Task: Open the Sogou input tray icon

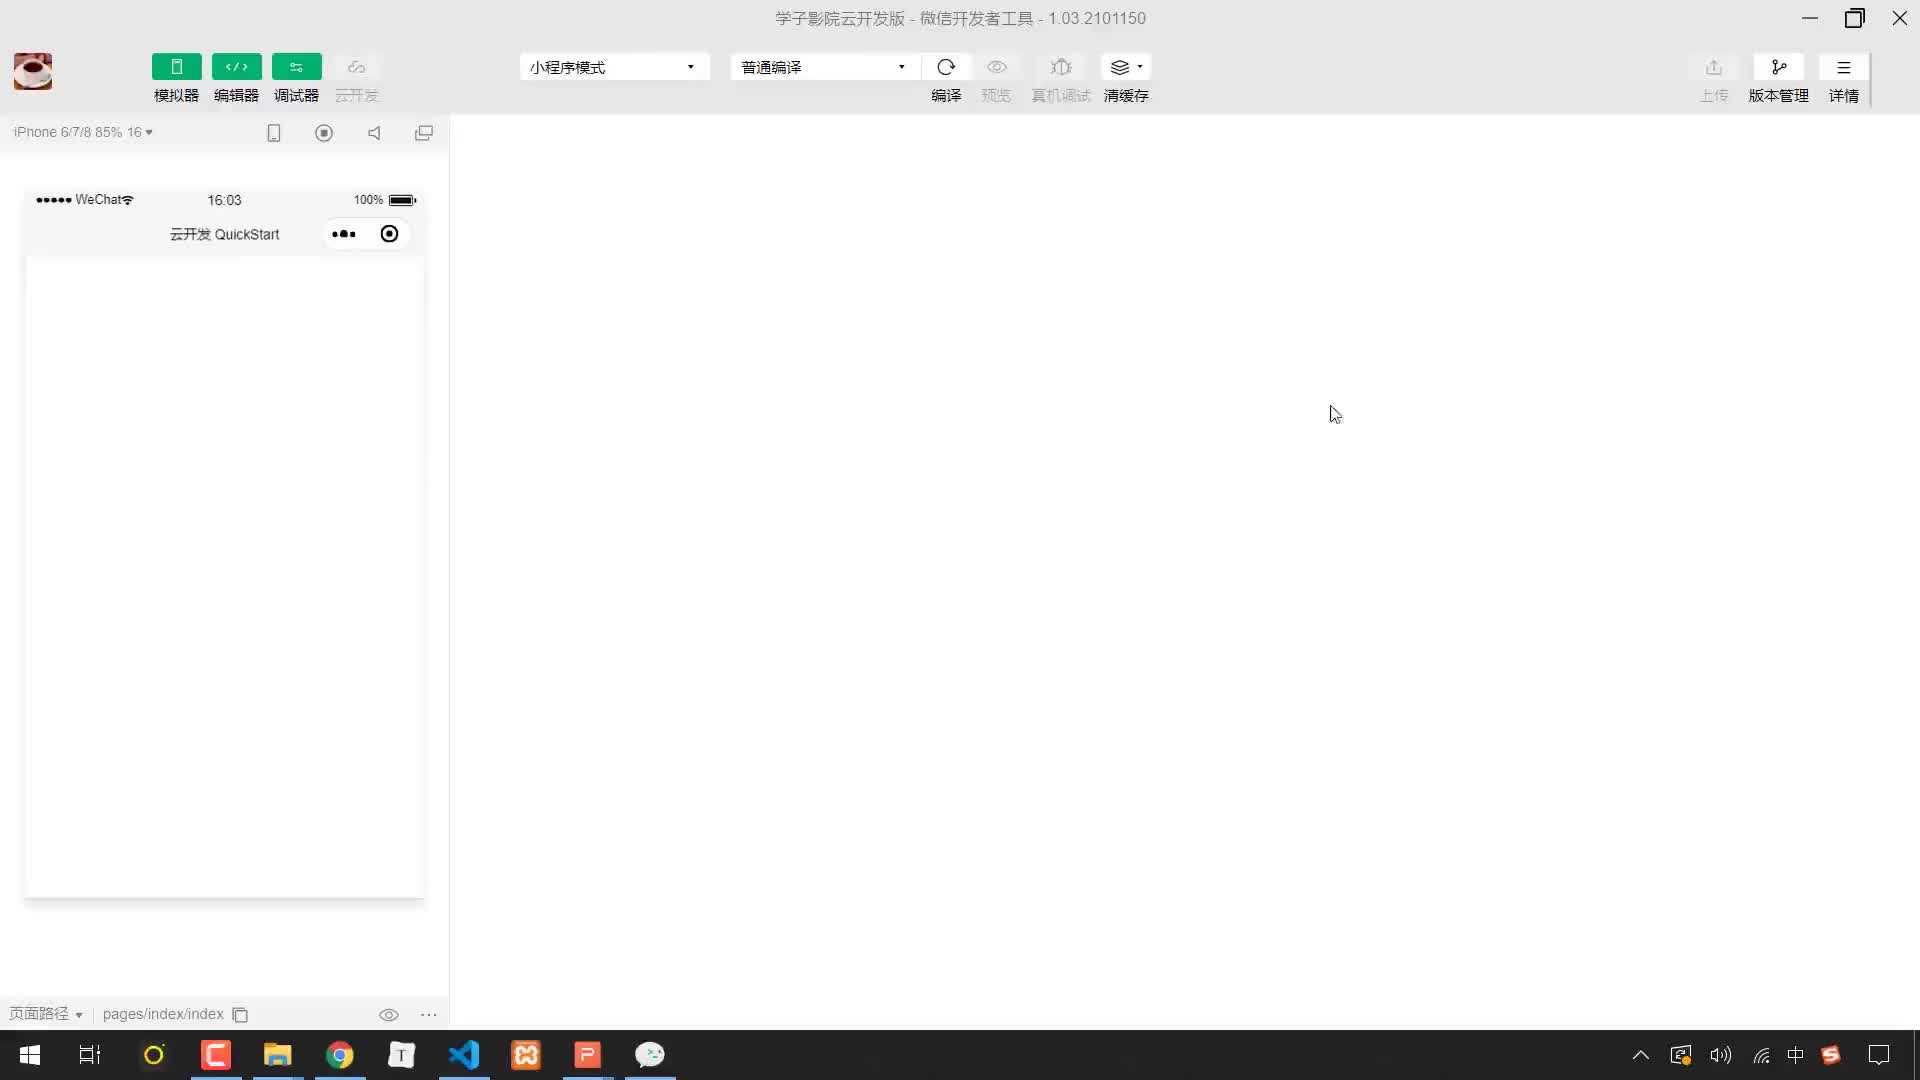Action: coord(1832,1055)
